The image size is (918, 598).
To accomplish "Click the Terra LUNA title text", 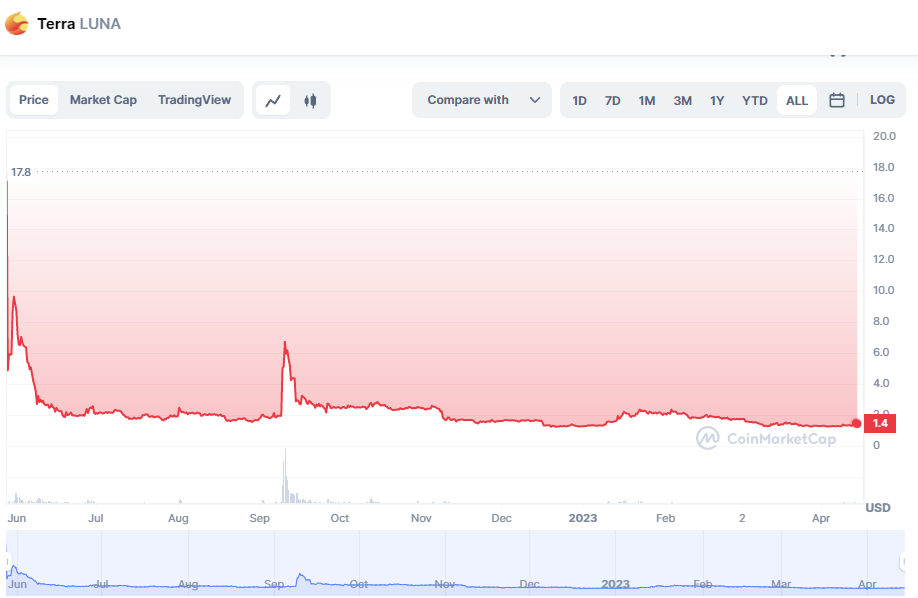I will [79, 24].
